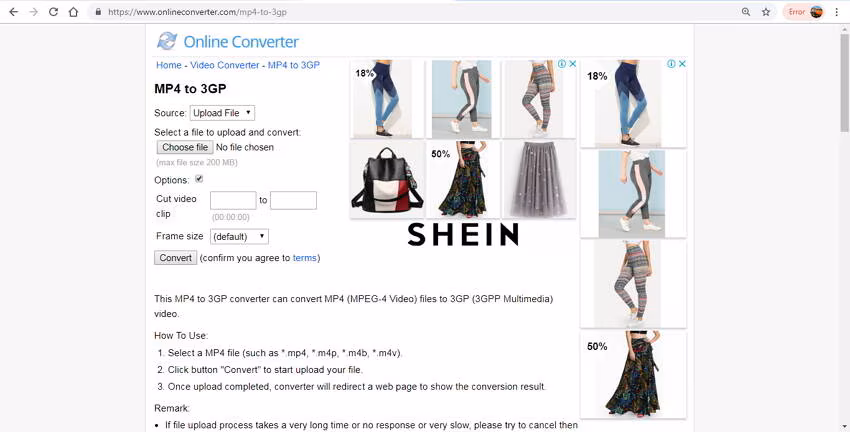The width and height of the screenshot is (850, 432).
Task: Open the zoom magnifier icon in address bar
Action: tap(746, 11)
